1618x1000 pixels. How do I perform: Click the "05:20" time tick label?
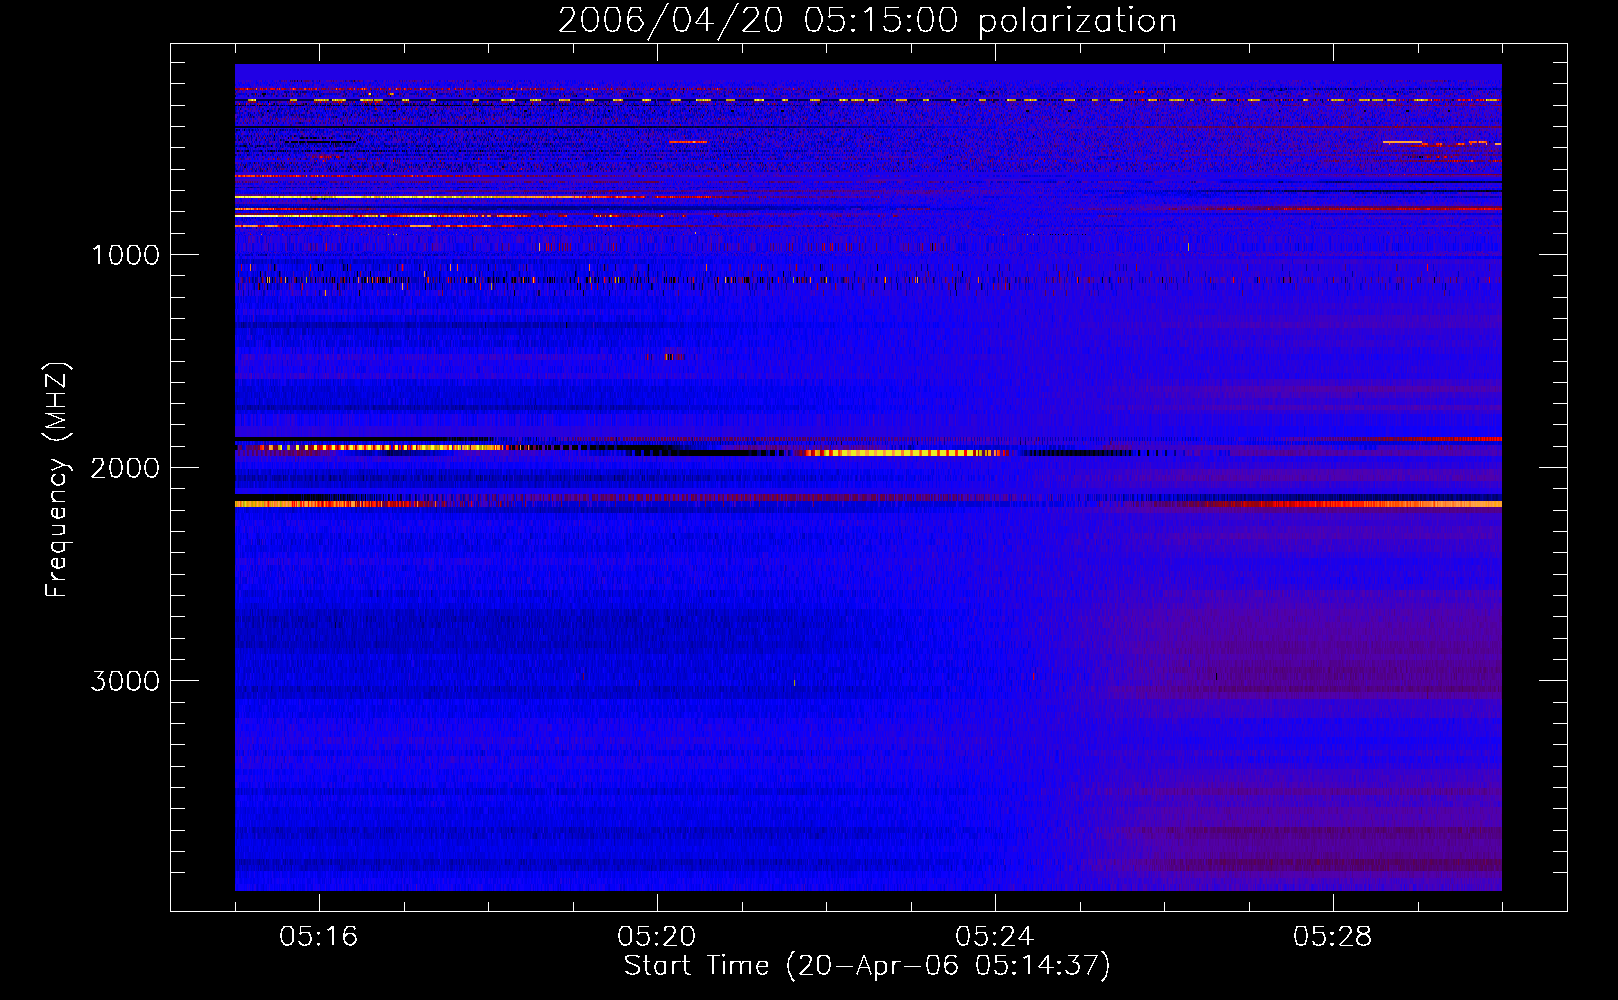(656, 937)
